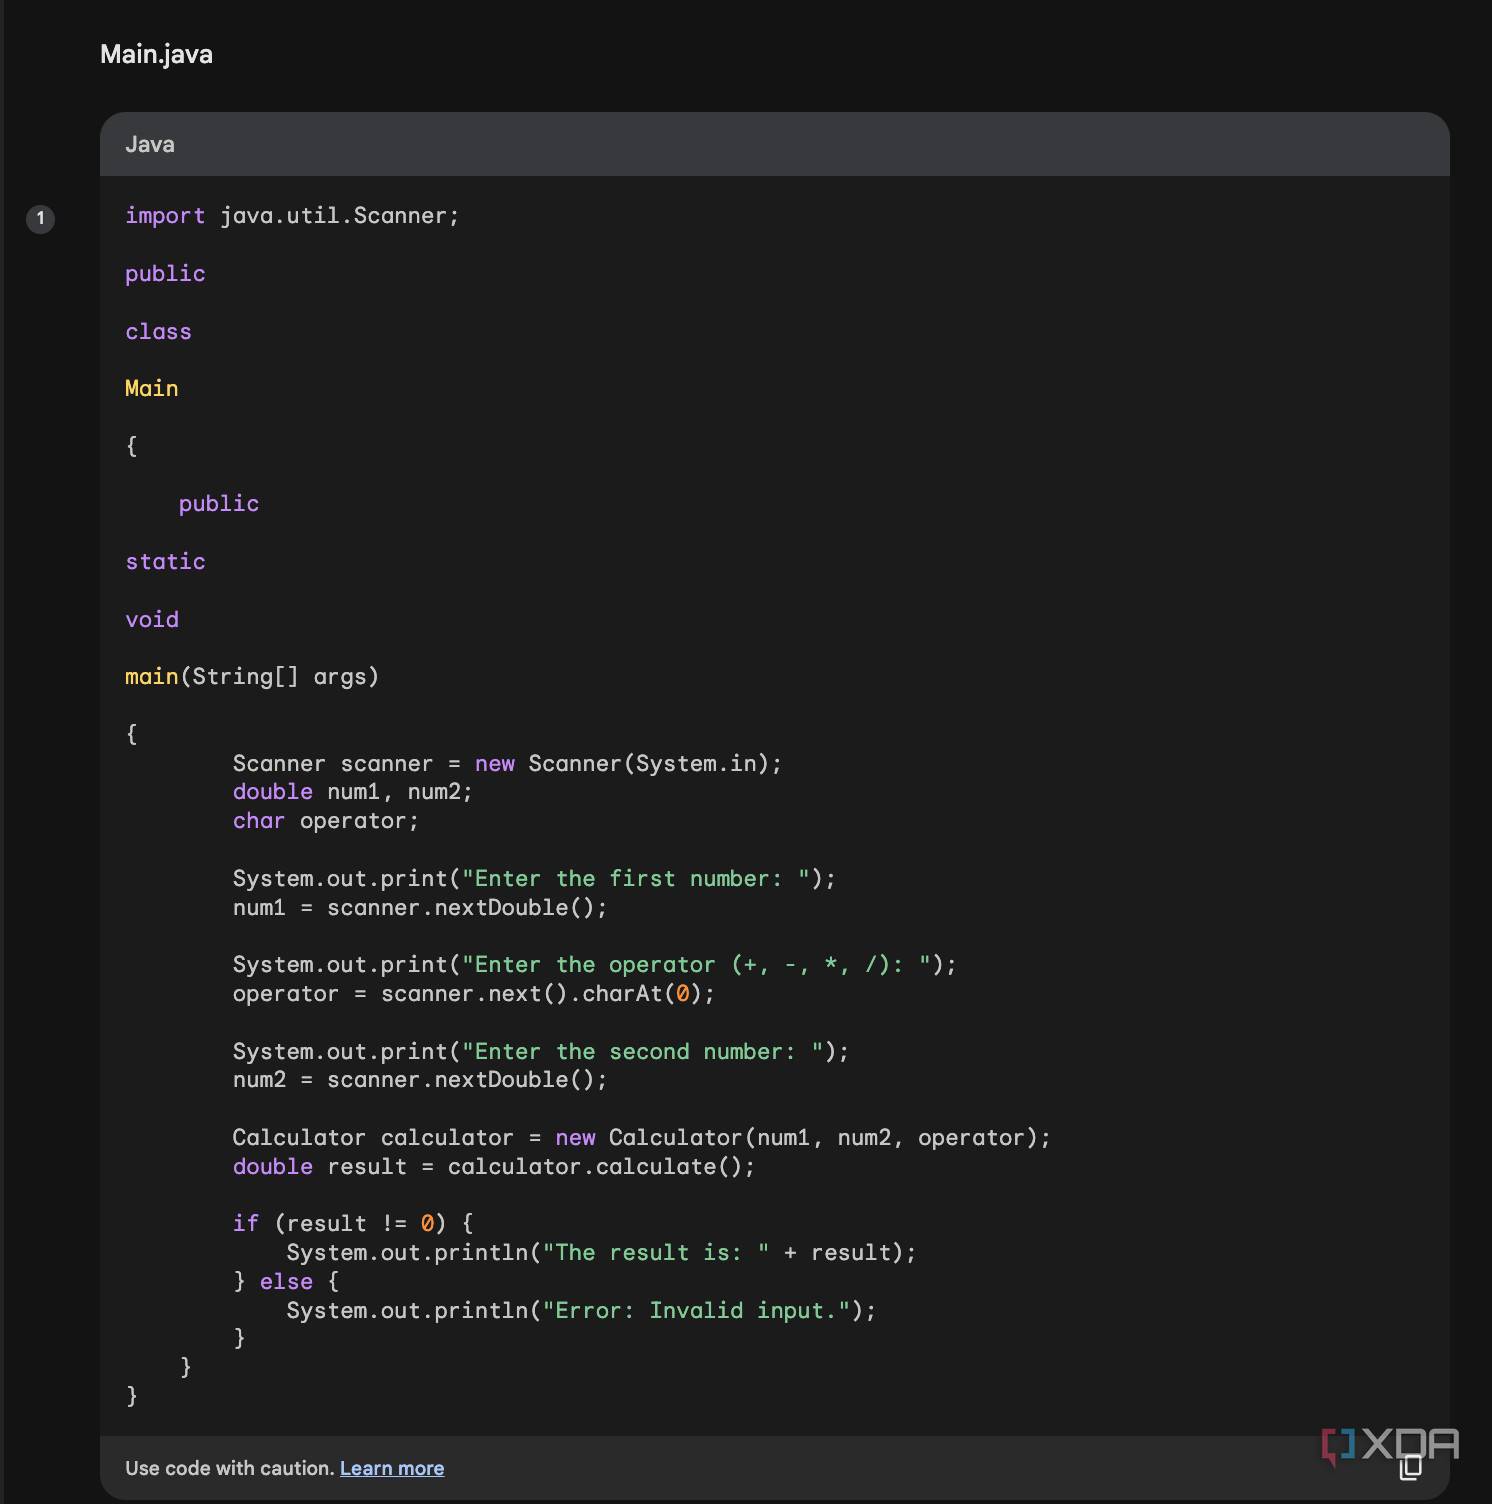Click the citation number 1 badge
The height and width of the screenshot is (1504, 1492).
coord(40,218)
